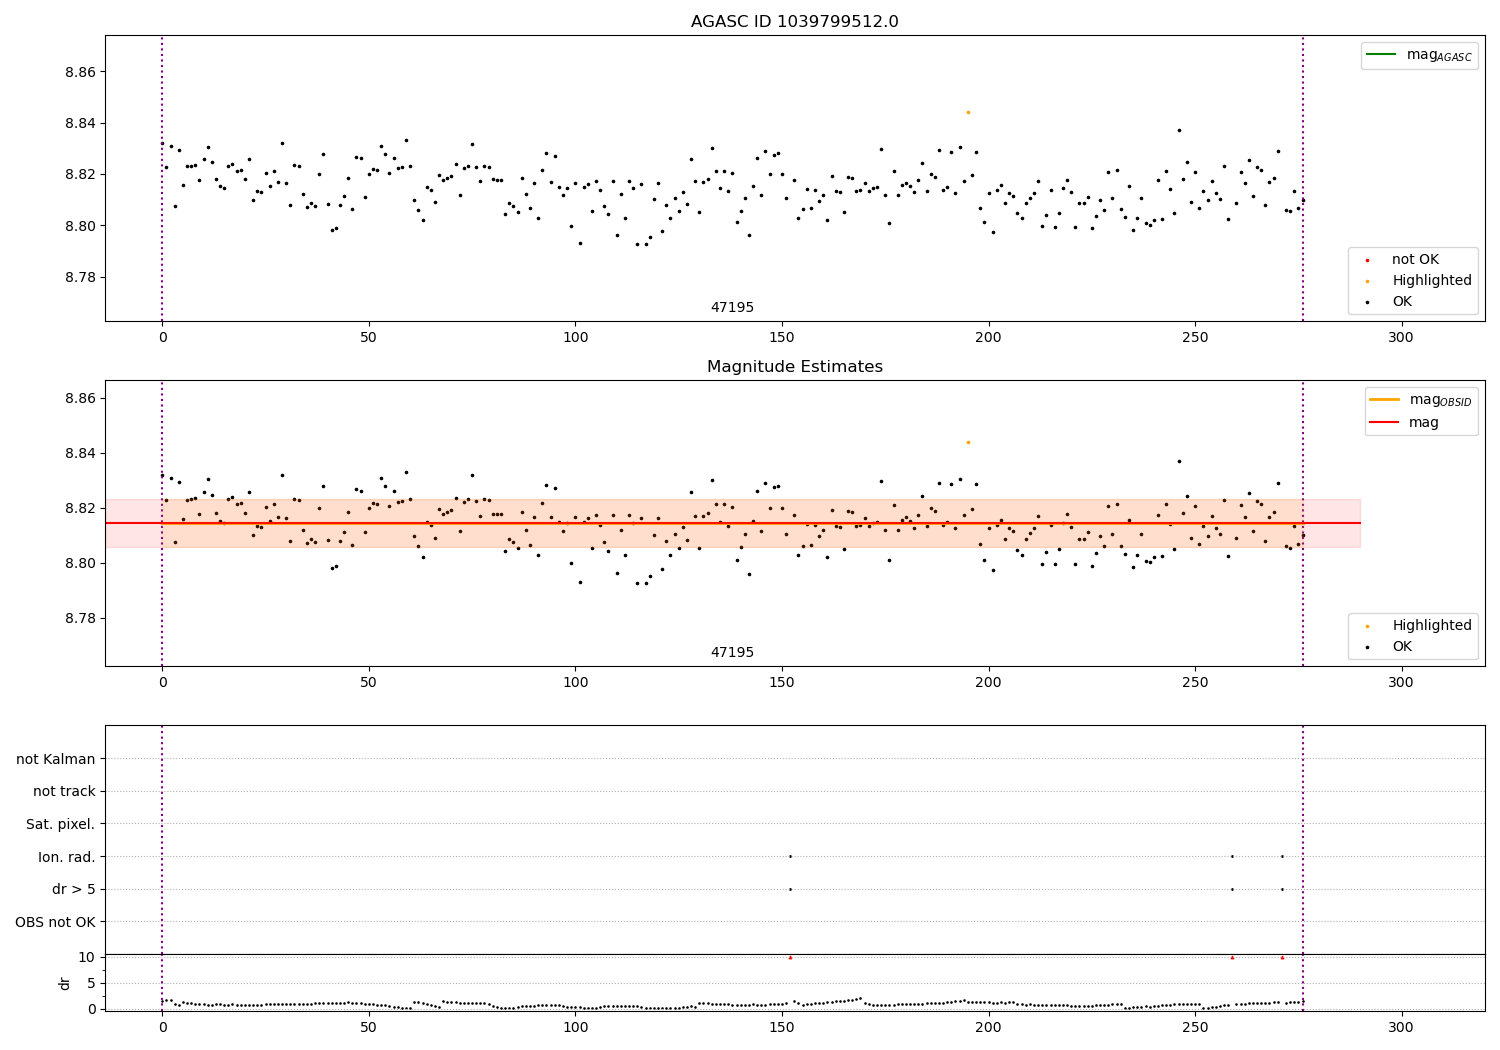Click the 'dr' y-axis label of bottom panel
This screenshot has width=1500, height=1050.
[65, 983]
